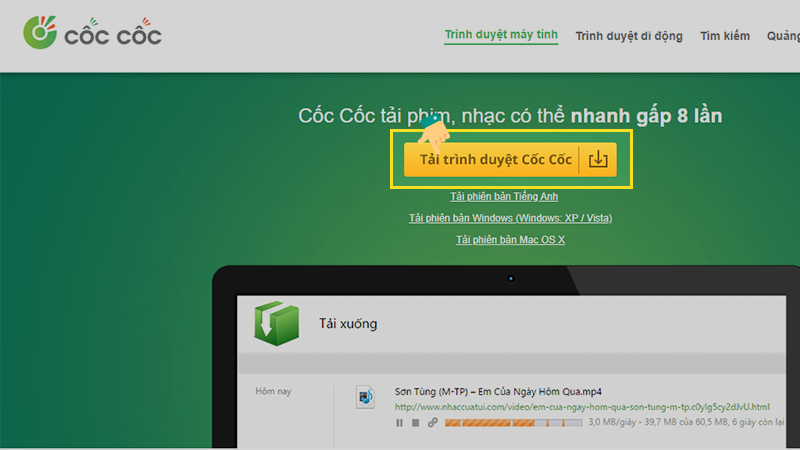Select the Sơn Tùng (M-TP) mp4 file name

coord(498,391)
